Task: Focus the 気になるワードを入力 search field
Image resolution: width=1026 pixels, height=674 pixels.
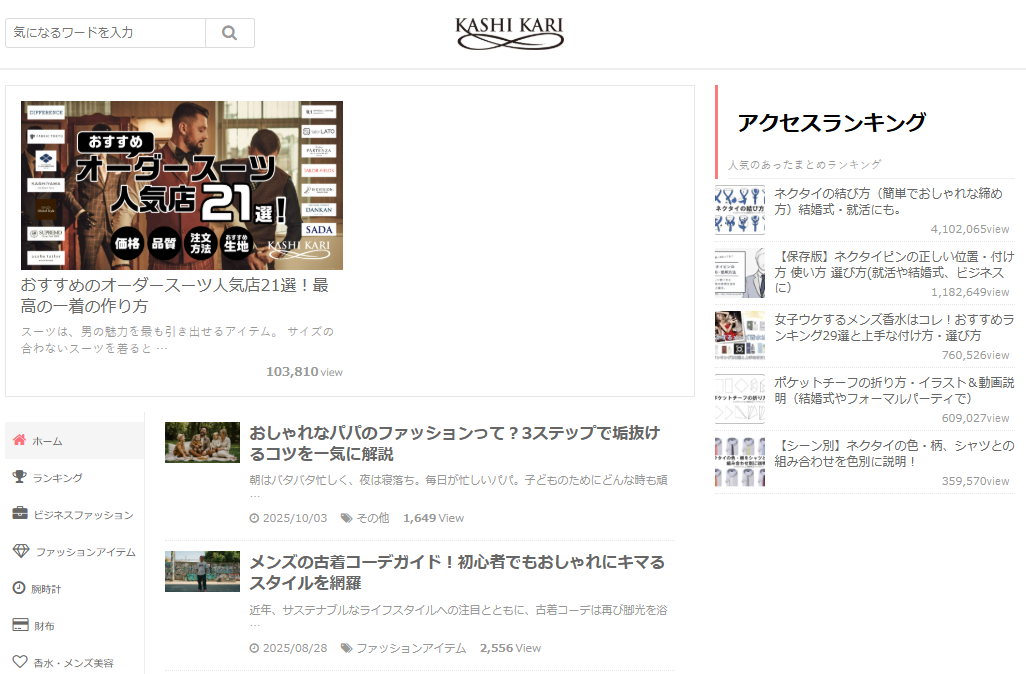Action: pyautogui.click(x=105, y=33)
